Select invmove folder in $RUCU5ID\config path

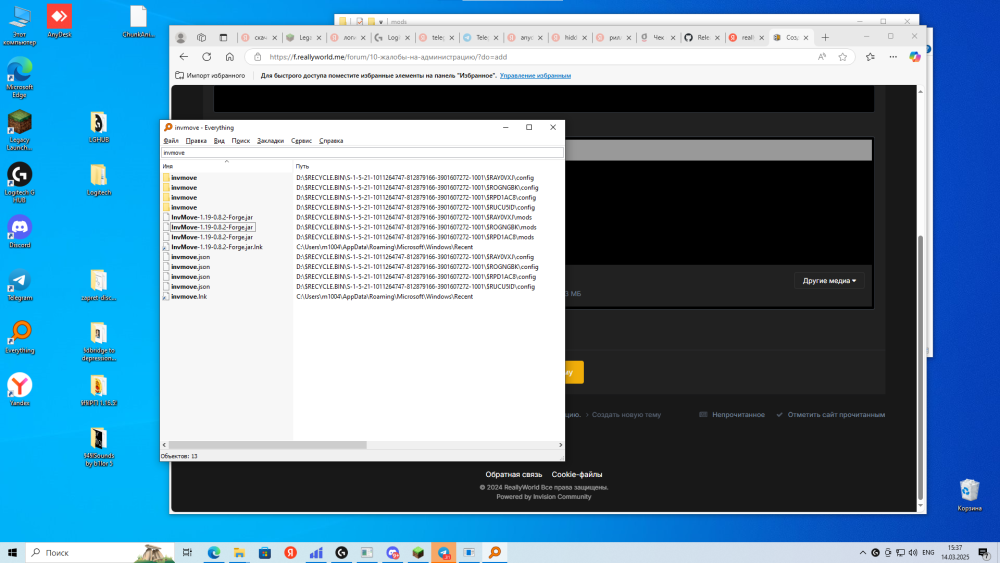point(184,207)
